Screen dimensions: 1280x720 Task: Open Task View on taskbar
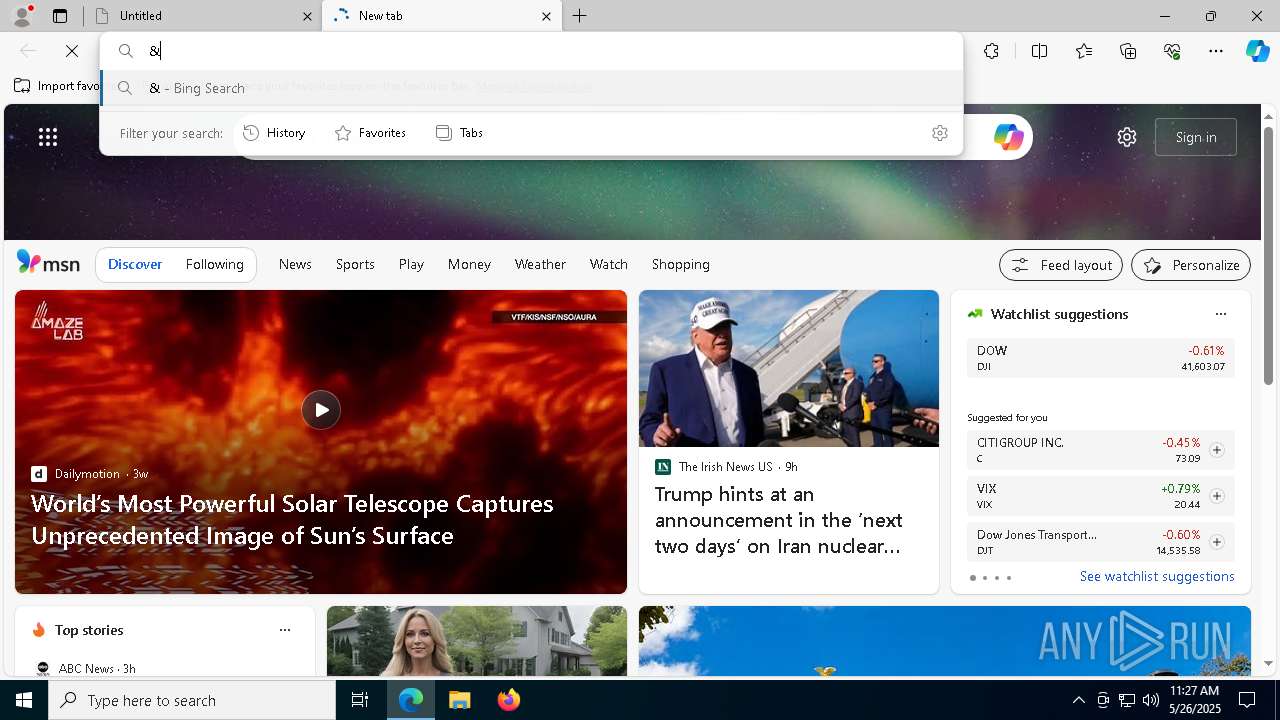coord(360,700)
